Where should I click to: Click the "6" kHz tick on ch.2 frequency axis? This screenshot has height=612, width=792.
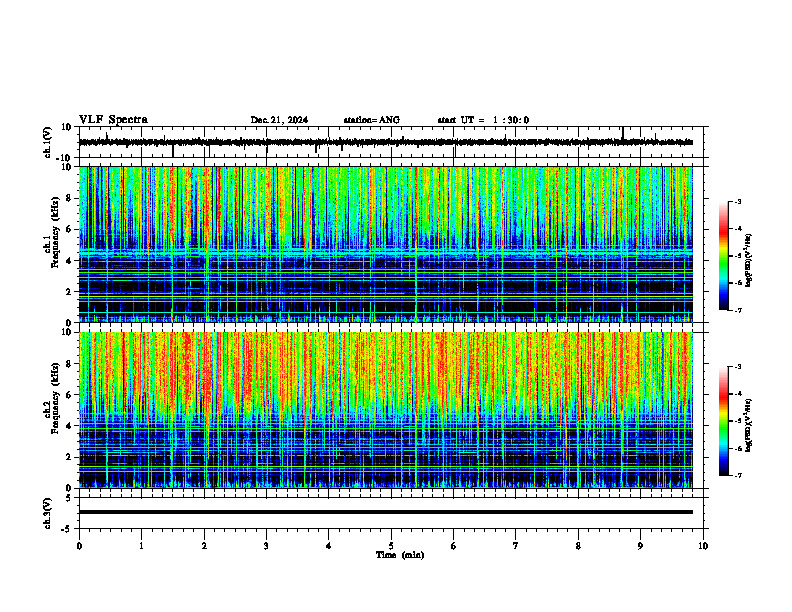[69, 395]
